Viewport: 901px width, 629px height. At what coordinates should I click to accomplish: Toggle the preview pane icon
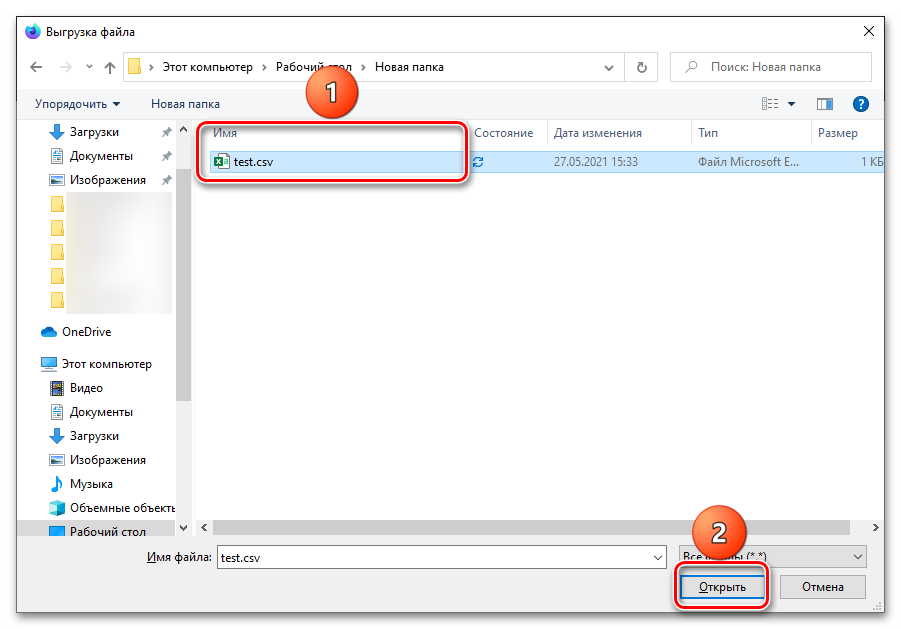(x=825, y=104)
